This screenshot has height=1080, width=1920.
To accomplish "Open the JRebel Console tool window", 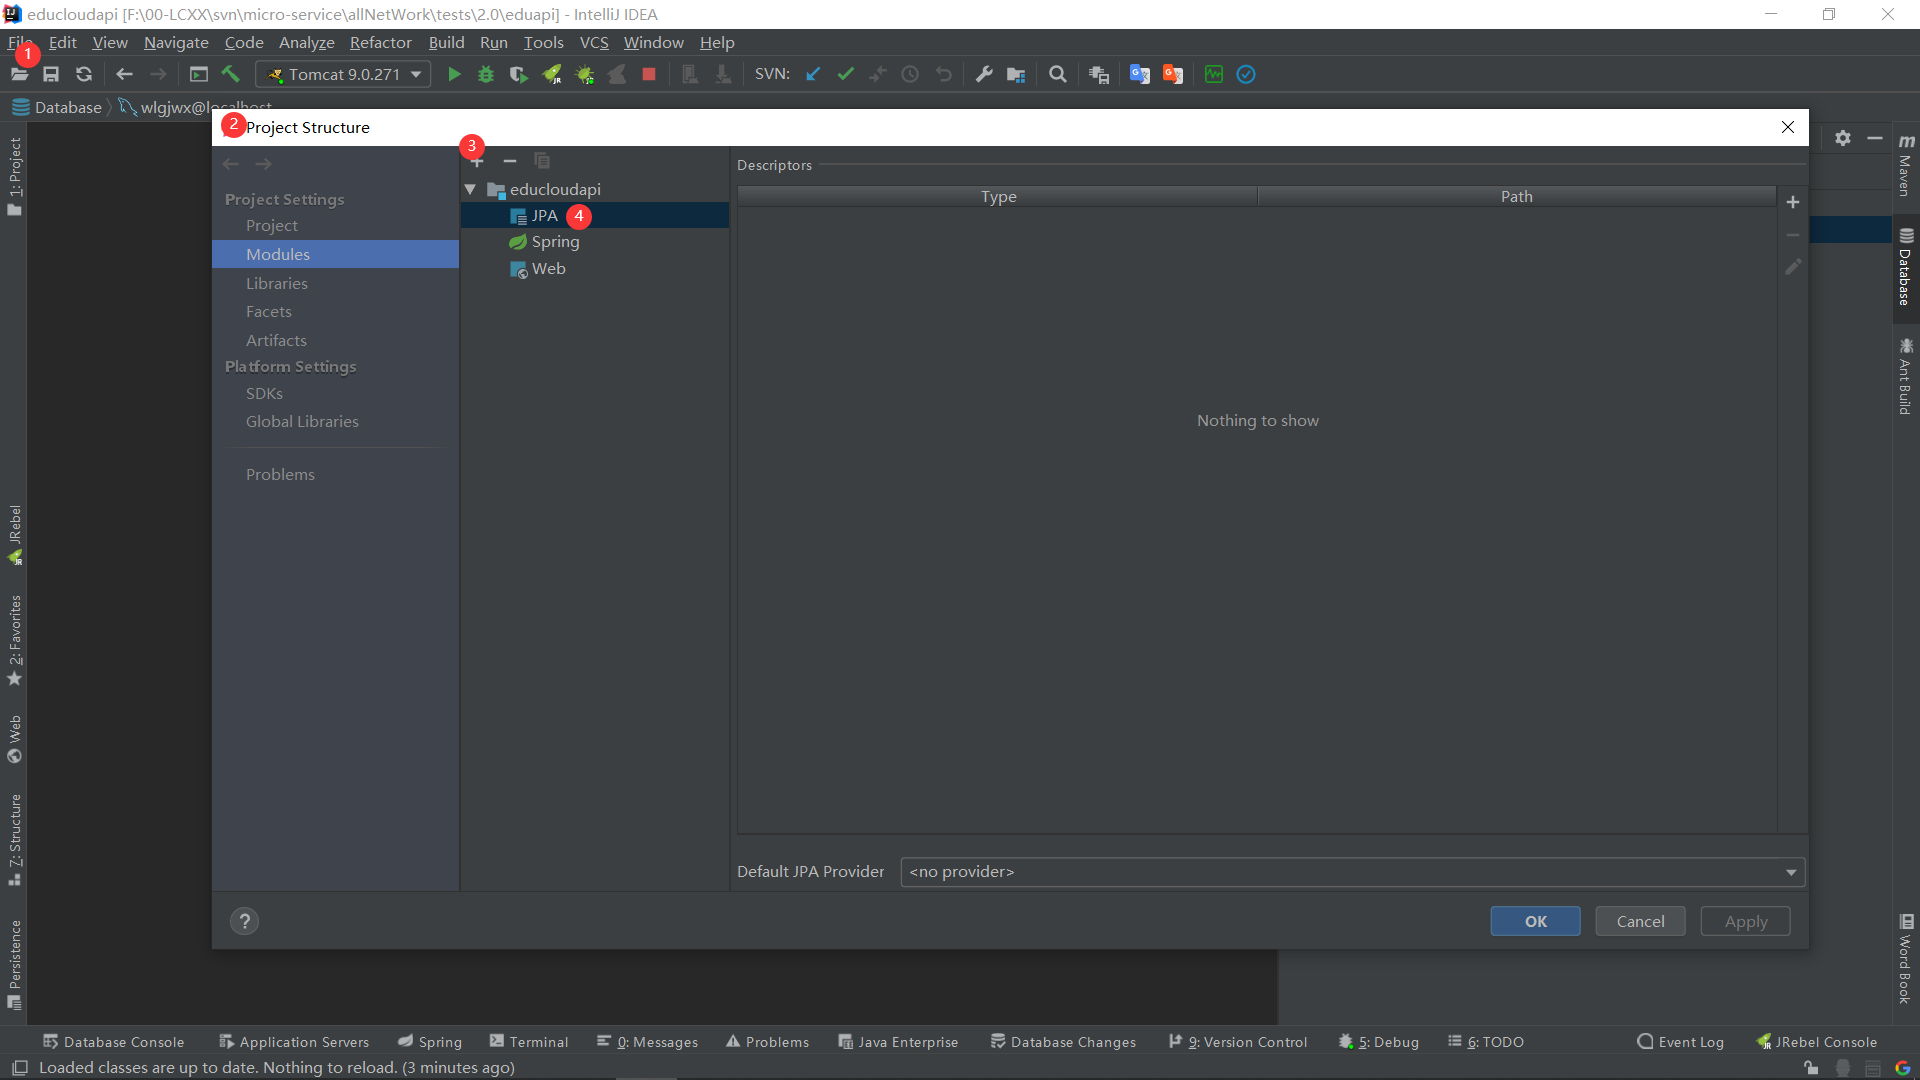I will pos(1817,1042).
